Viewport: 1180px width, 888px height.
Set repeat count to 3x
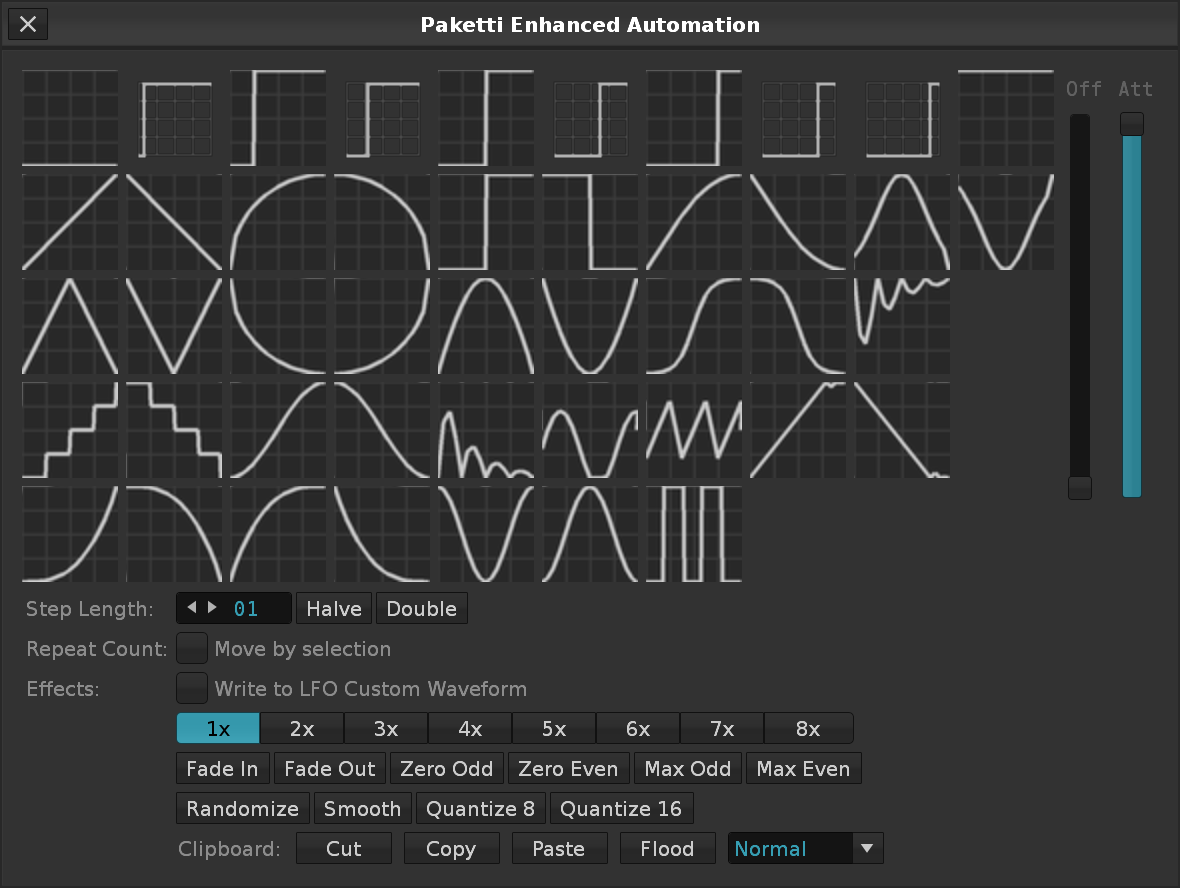point(386,728)
